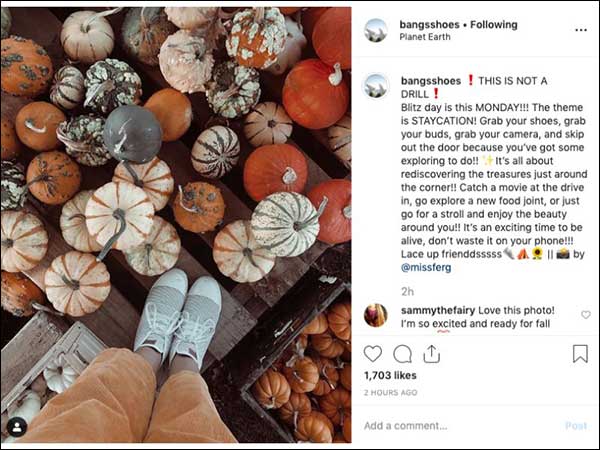600x450 pixels.
Task: Like sammythefairy's comment with the small heart
Action: pyautogui.click(x=585, y=315)
